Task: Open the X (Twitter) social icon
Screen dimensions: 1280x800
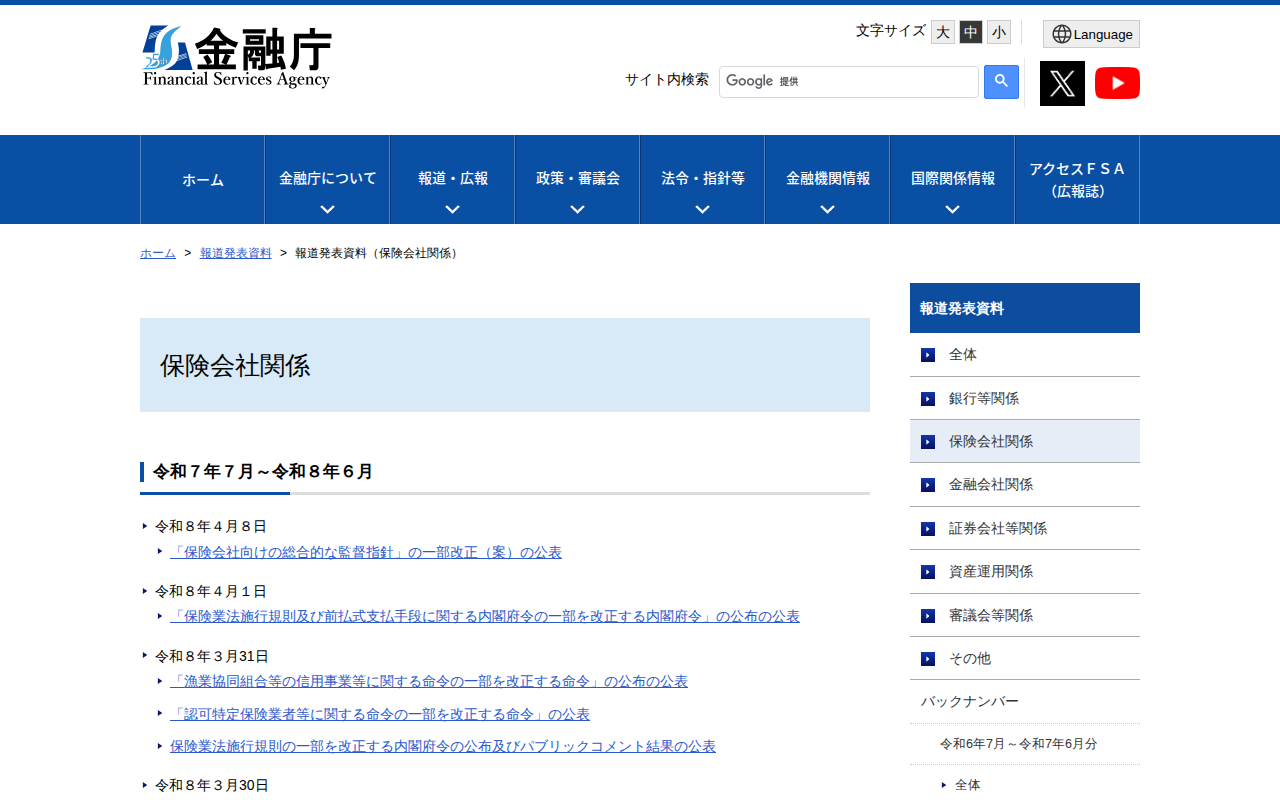Action: [1062, 83]
